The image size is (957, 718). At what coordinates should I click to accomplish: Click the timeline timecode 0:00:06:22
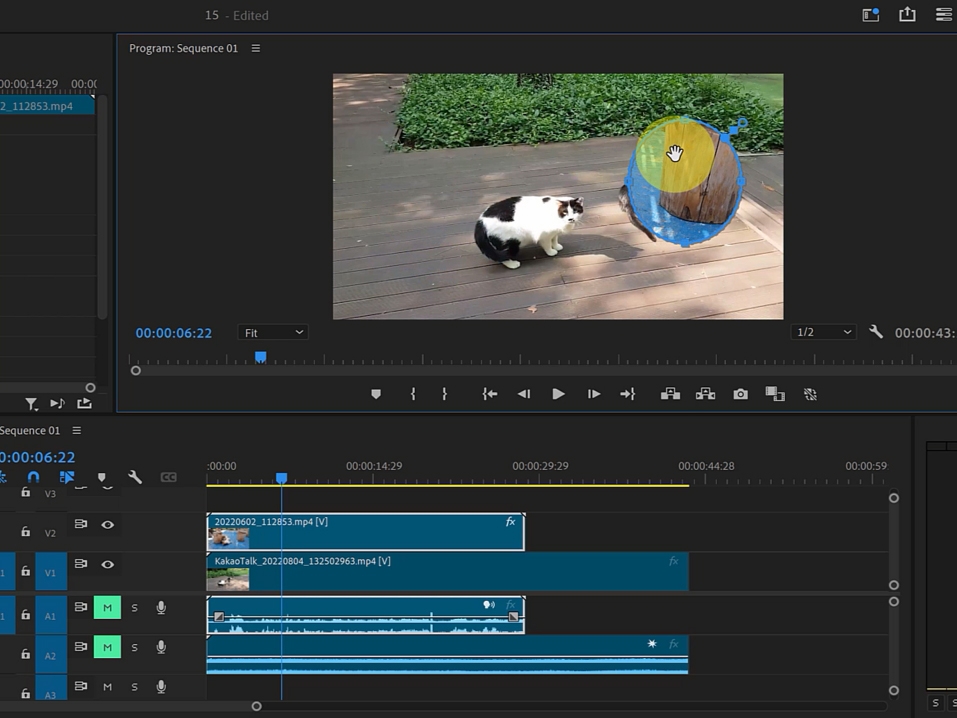(x=38, y=457)
